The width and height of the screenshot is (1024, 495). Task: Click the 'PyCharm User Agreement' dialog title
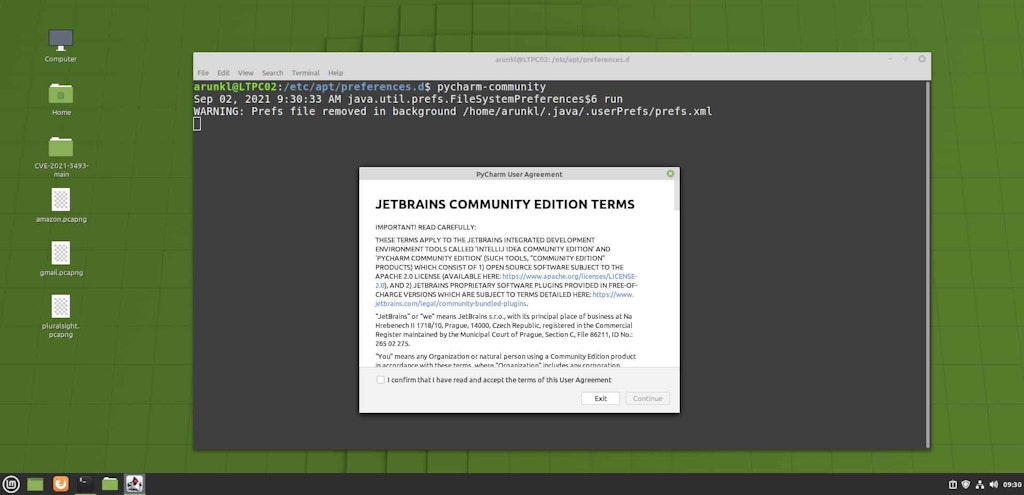519,174
